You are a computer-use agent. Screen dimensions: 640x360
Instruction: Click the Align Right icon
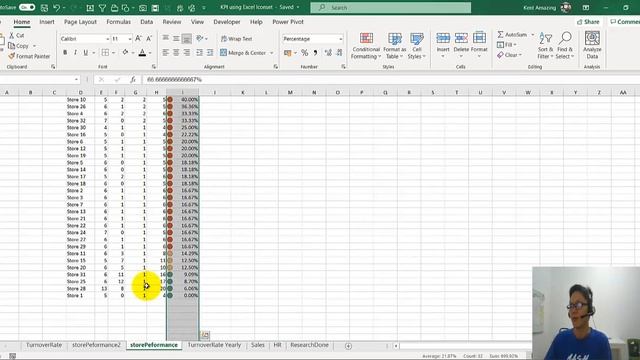[x=187, y=53]
